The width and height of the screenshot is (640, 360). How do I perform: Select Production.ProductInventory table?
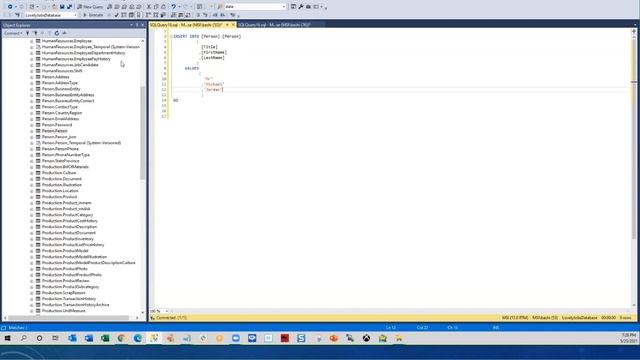click(x=68, y=239)
